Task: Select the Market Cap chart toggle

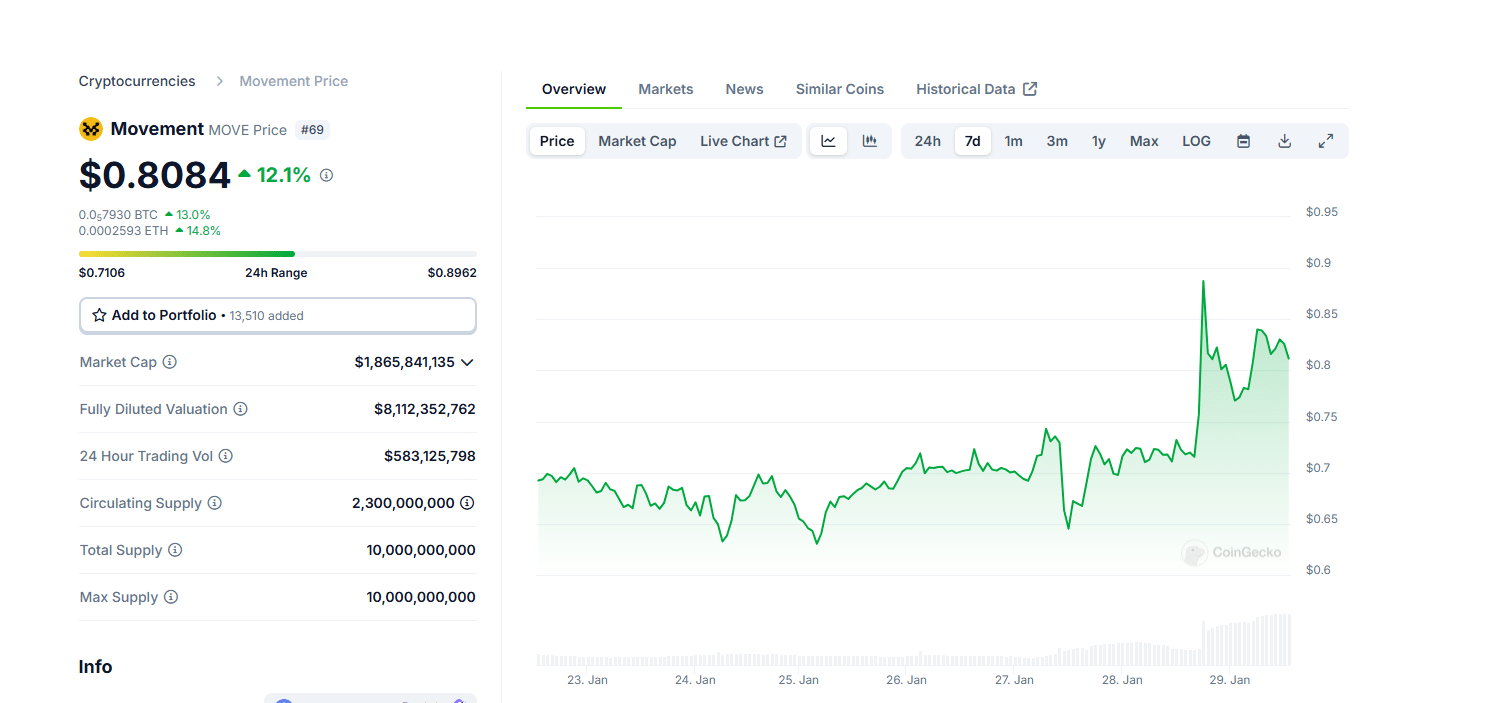Action: coord(637,141)
